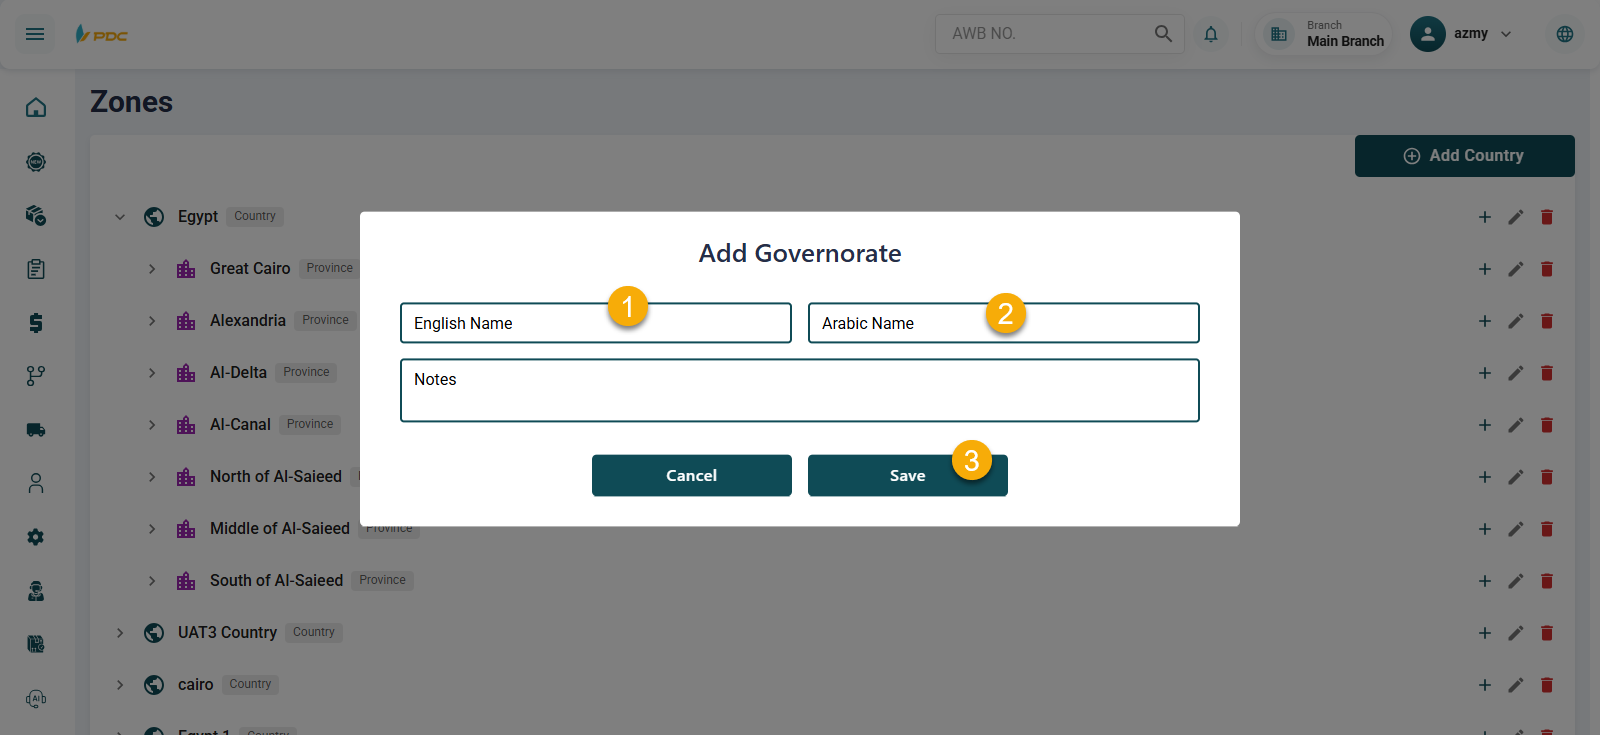Screen dimensions: 1600x735
Task: Edit the Al-Delta province entry
Action: 1516,373
